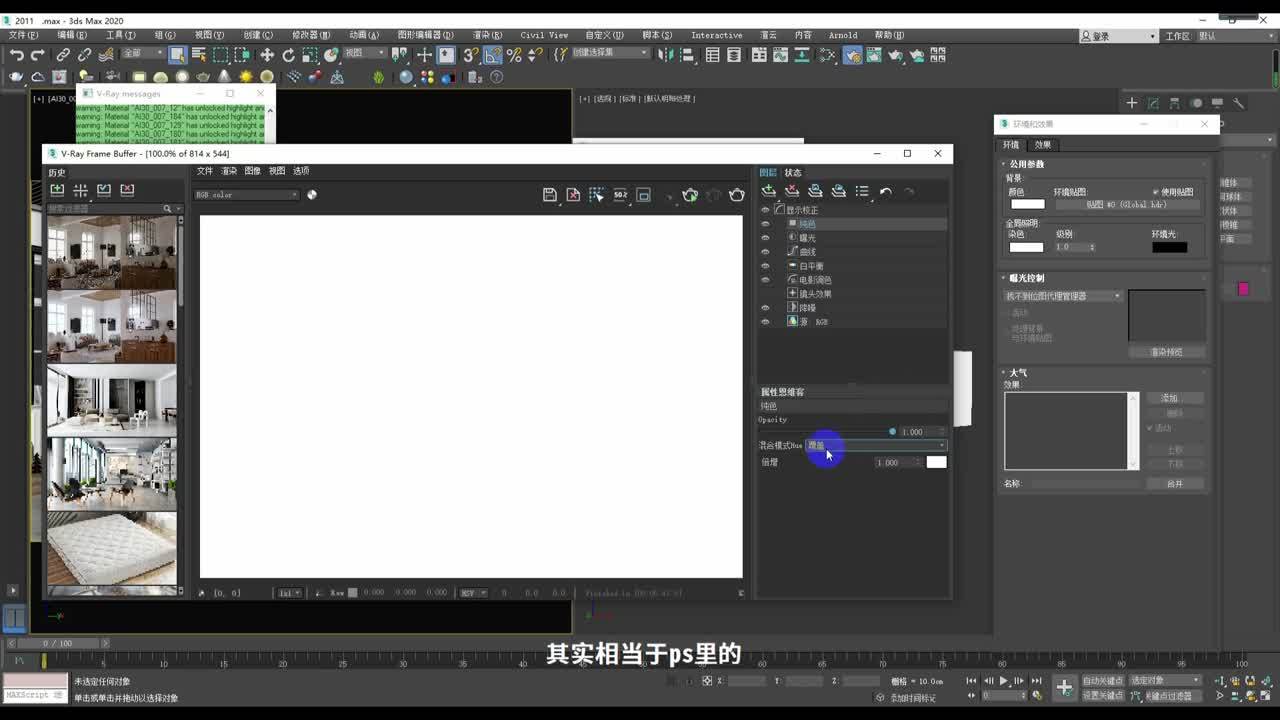Toggle visibility eye of 曝光 layer
This screenshot has width=1280, height=720.
pyautogui.click(x=765, y=238)
